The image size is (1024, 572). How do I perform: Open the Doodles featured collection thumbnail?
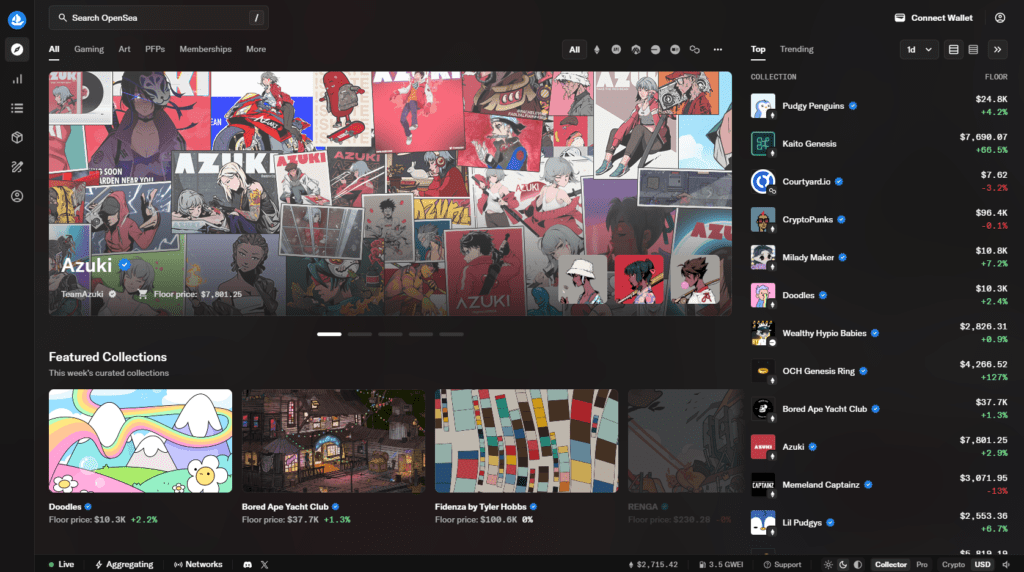coord(140,441)
